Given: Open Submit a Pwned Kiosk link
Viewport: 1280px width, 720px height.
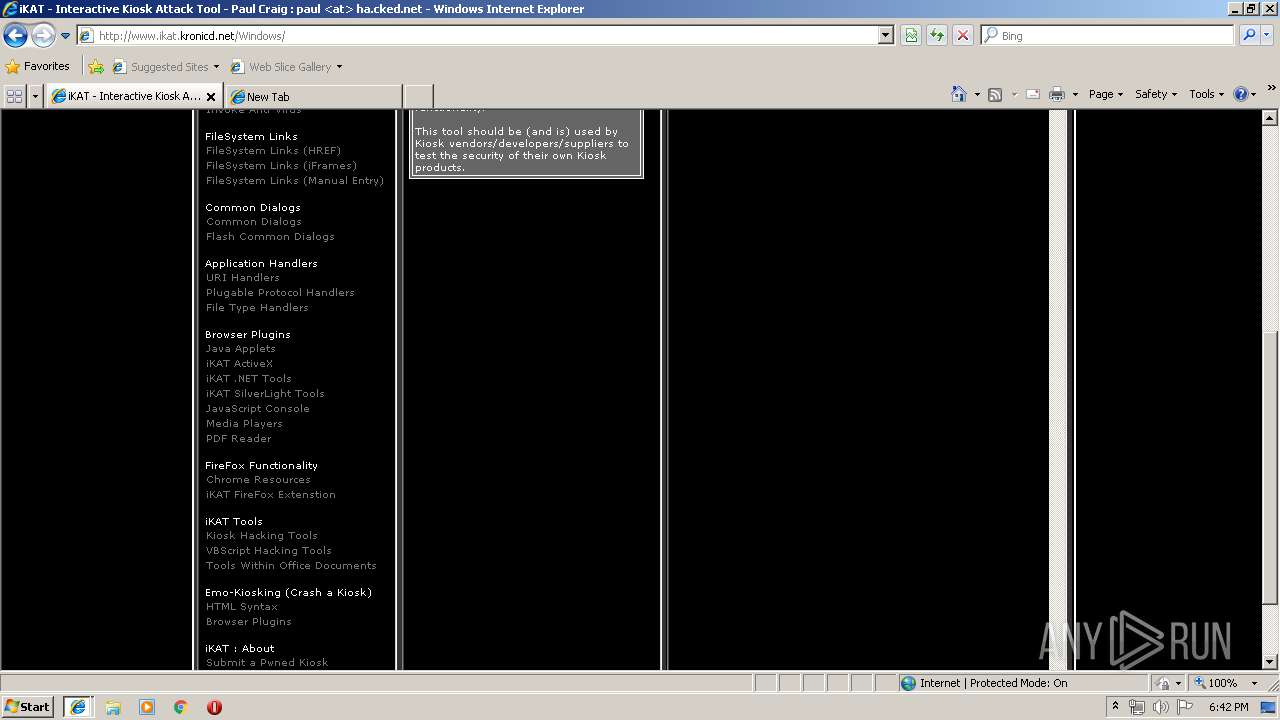Looking at the screenshot, I should pyautogui.click(x=267, y=663).
